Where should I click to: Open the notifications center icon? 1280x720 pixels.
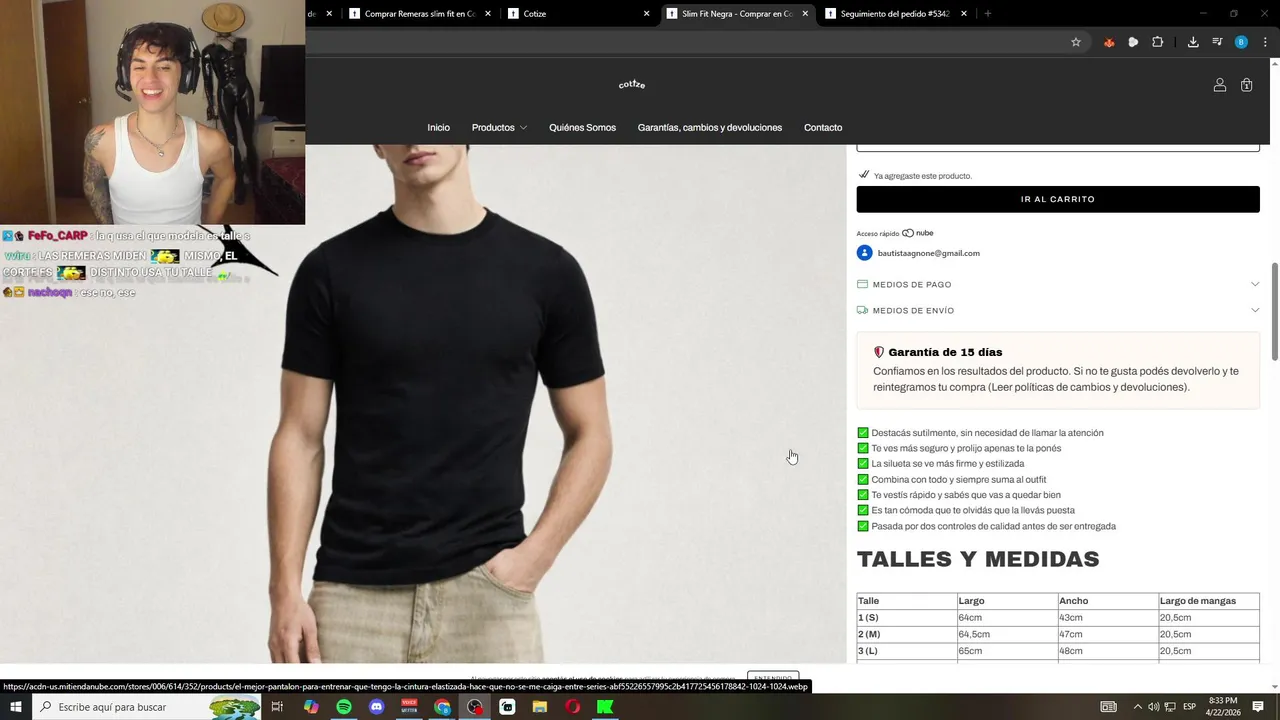(1259, 707)
